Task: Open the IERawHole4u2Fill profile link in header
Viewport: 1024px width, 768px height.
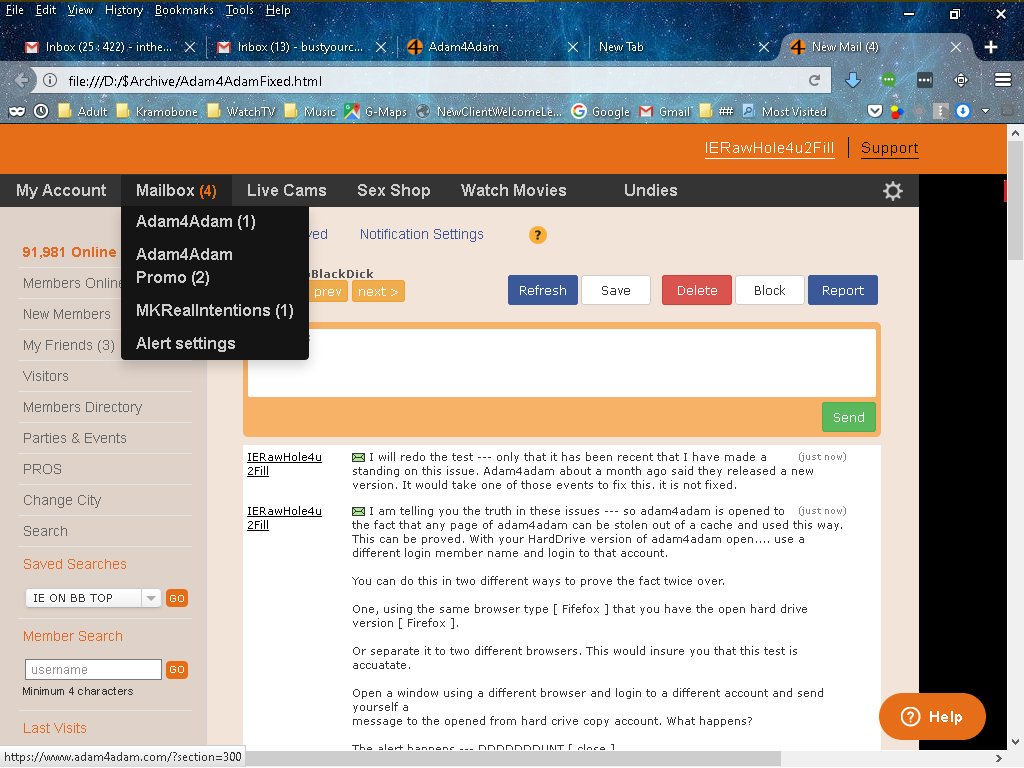Action: (x=769, y=148)
